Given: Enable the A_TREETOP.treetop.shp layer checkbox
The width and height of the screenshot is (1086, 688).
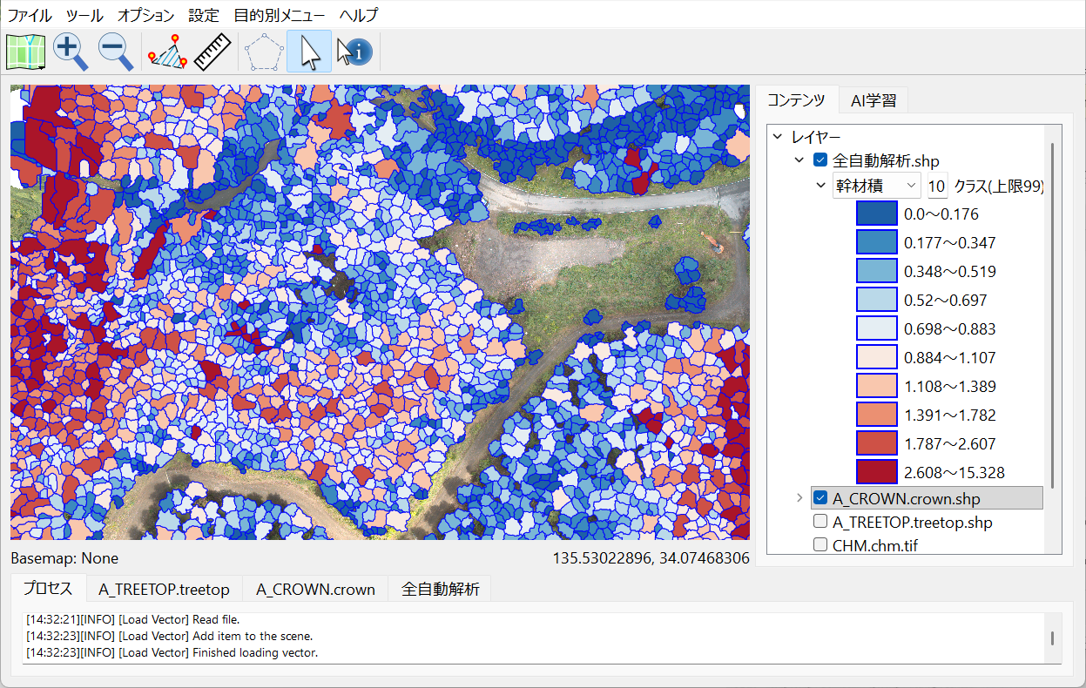Looking at the screenshot, I should point(821,522).
